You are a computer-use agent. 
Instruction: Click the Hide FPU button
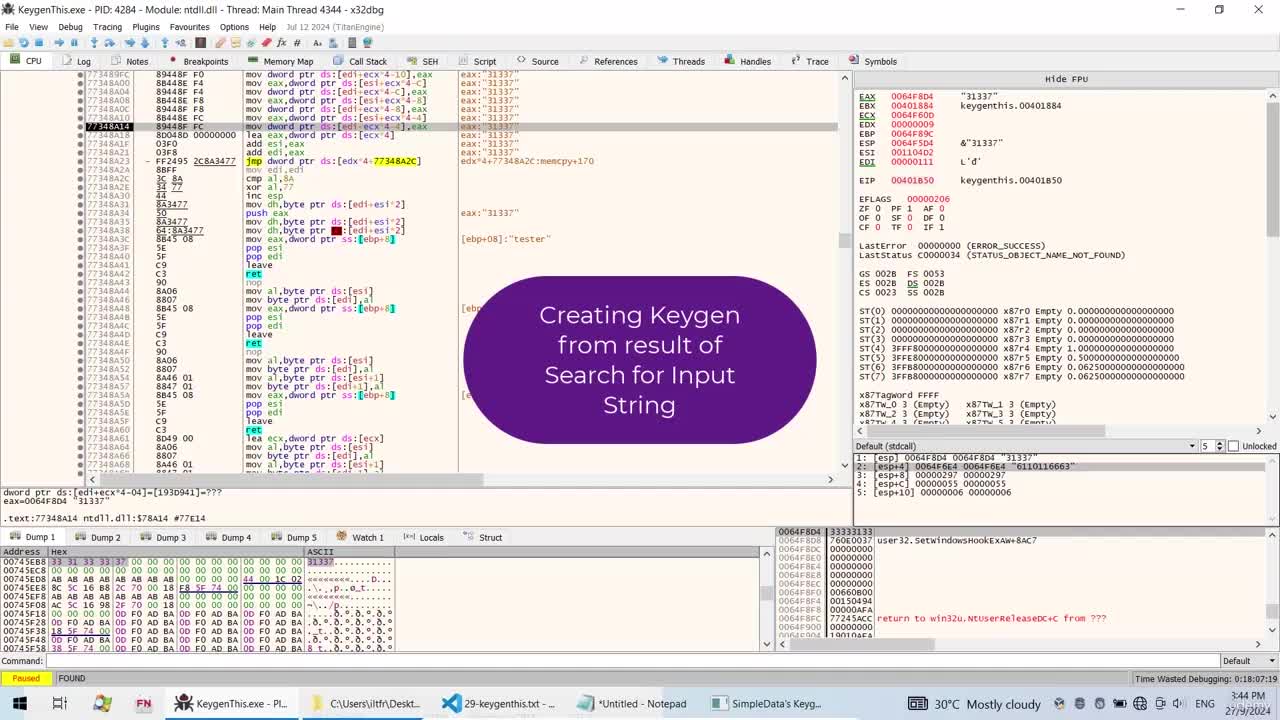pyautogui.click(x=1066, y=79)
